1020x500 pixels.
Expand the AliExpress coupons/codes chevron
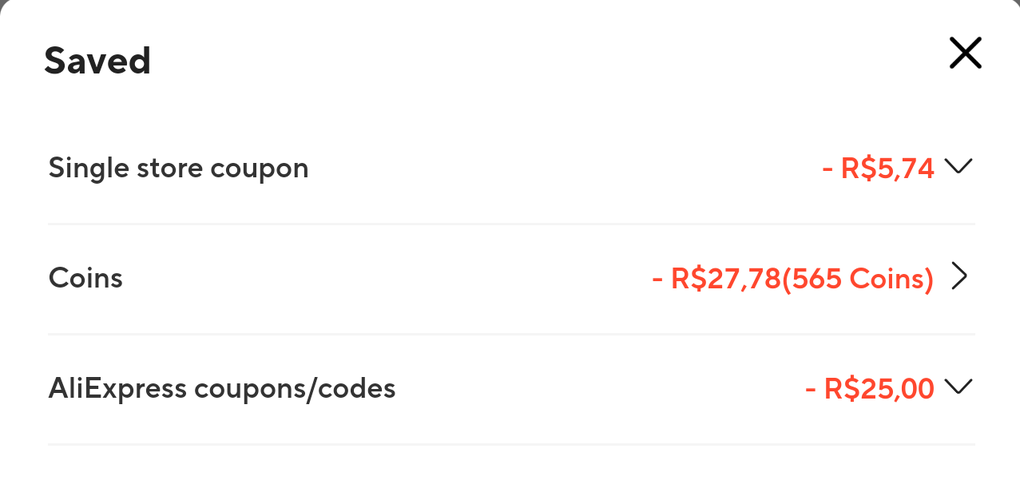click(958, 387)
